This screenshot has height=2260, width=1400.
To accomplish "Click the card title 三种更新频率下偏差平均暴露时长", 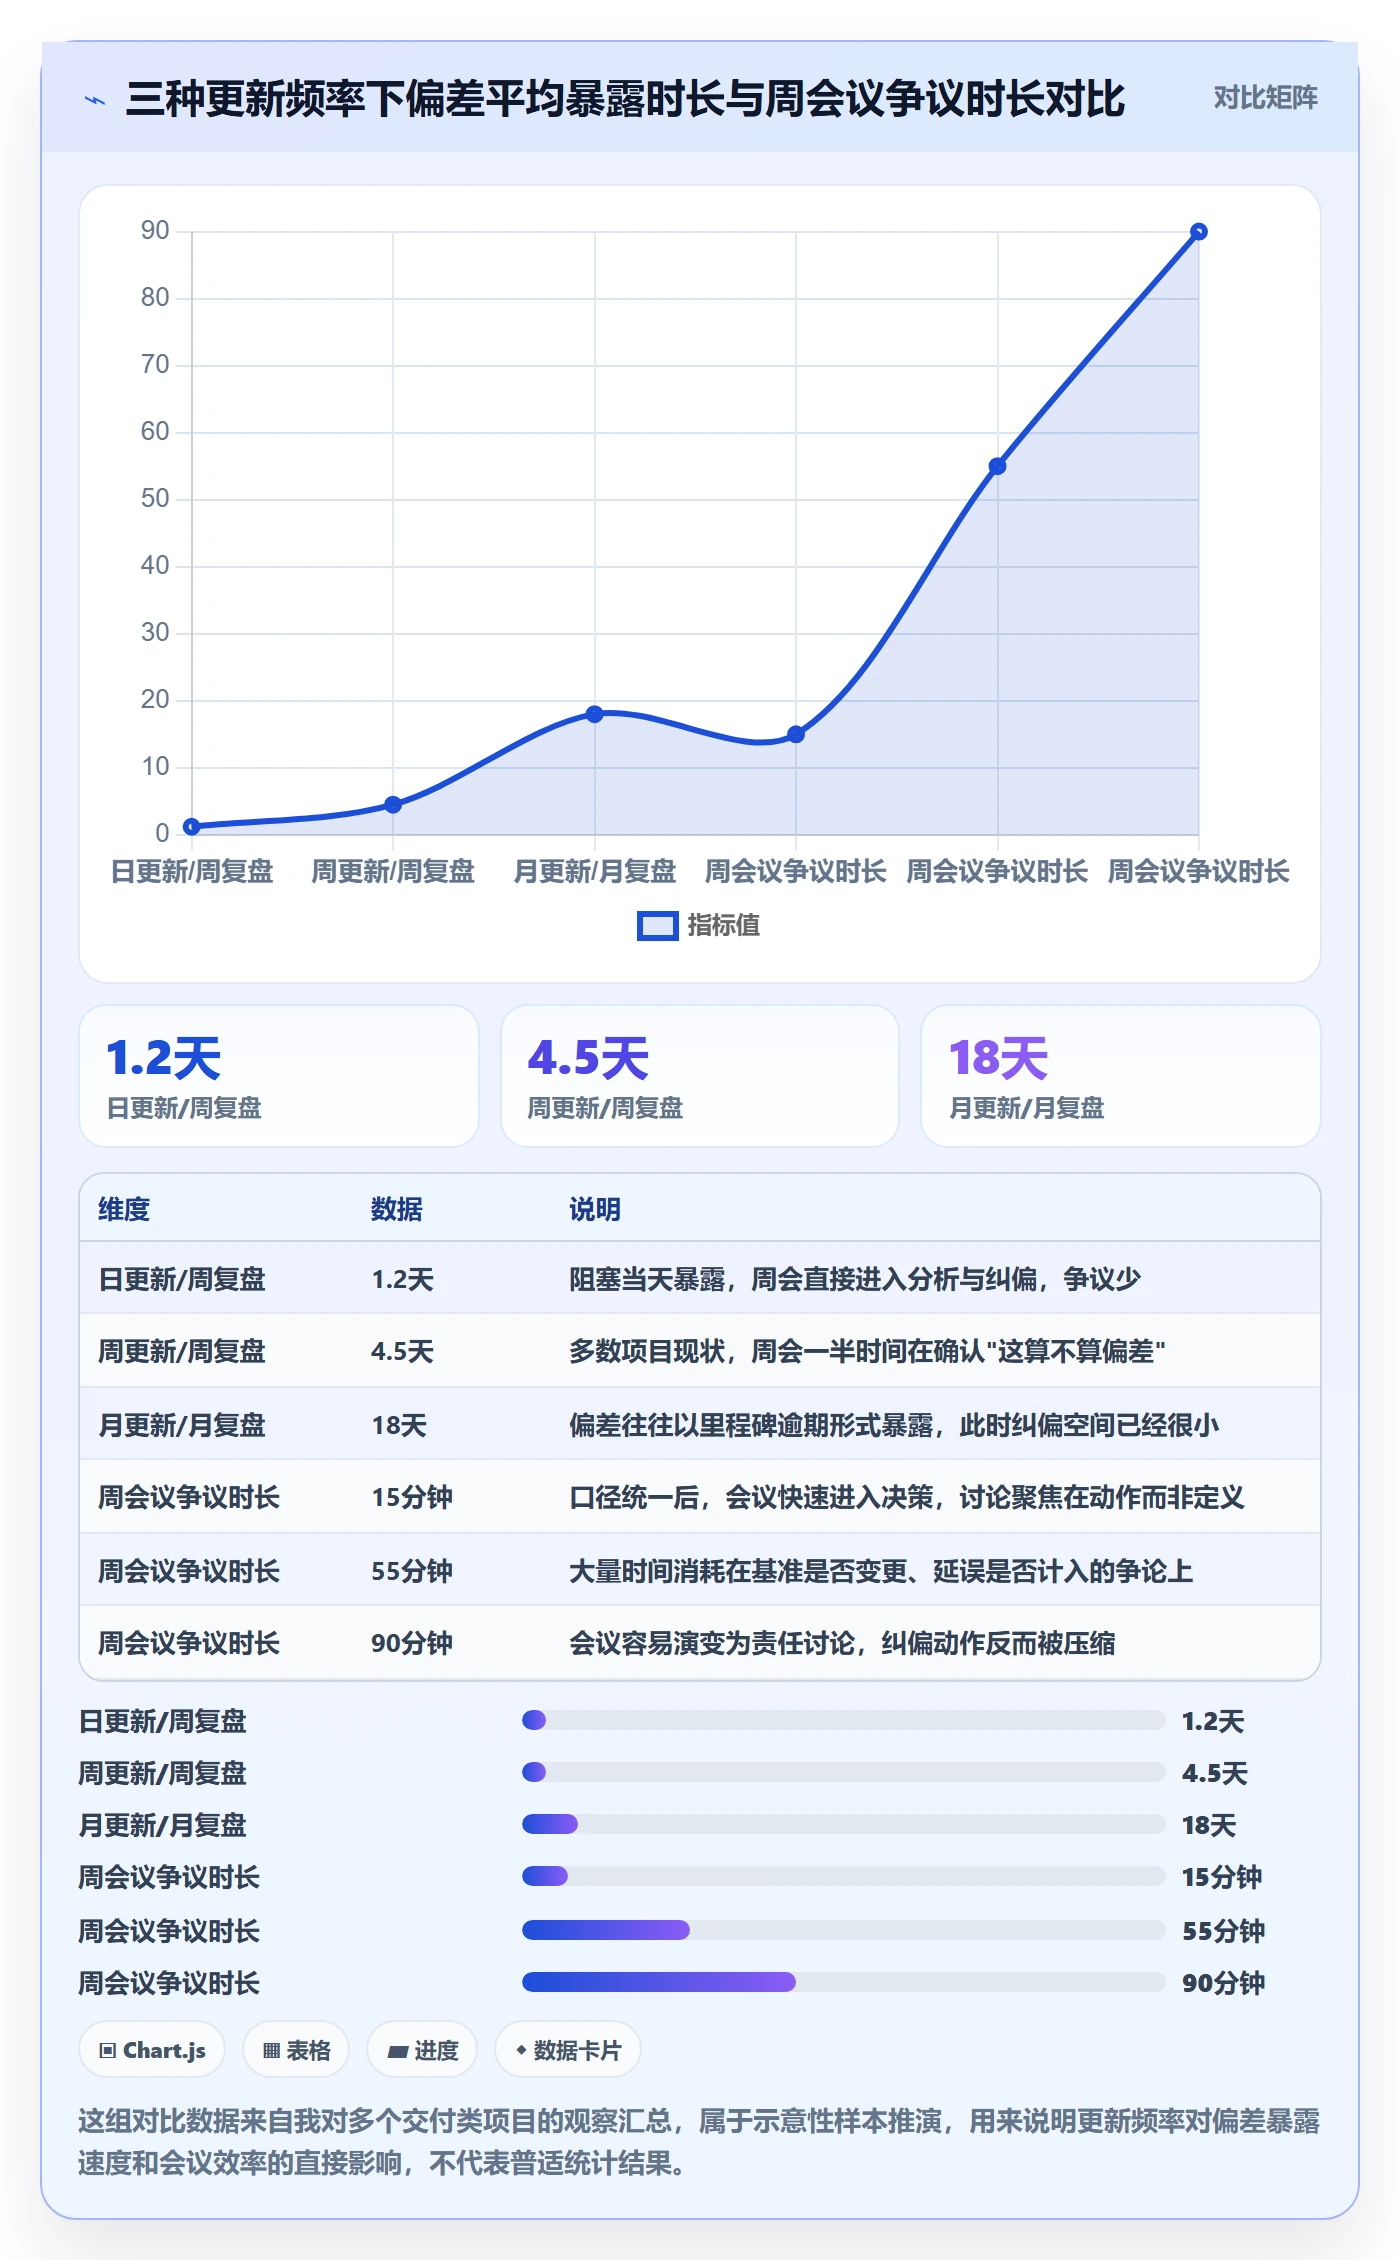I will click(x=625, y=99).
